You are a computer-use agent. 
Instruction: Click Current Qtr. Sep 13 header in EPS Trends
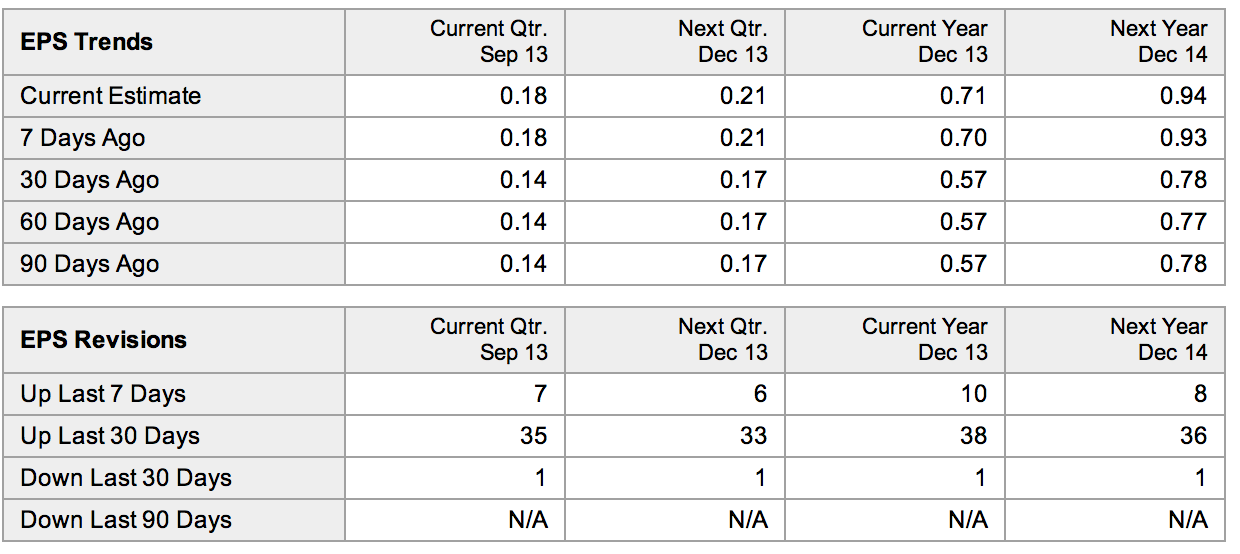[489, 41]
